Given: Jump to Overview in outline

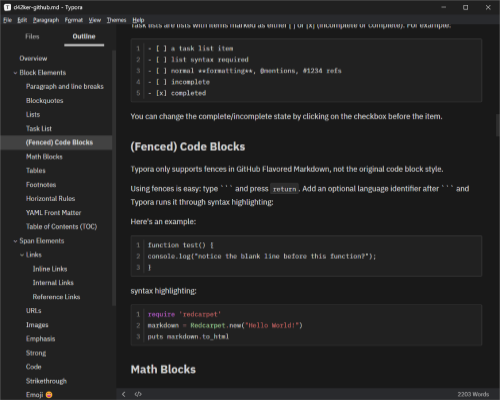Looking at the screenshot, I should point(33,58).
